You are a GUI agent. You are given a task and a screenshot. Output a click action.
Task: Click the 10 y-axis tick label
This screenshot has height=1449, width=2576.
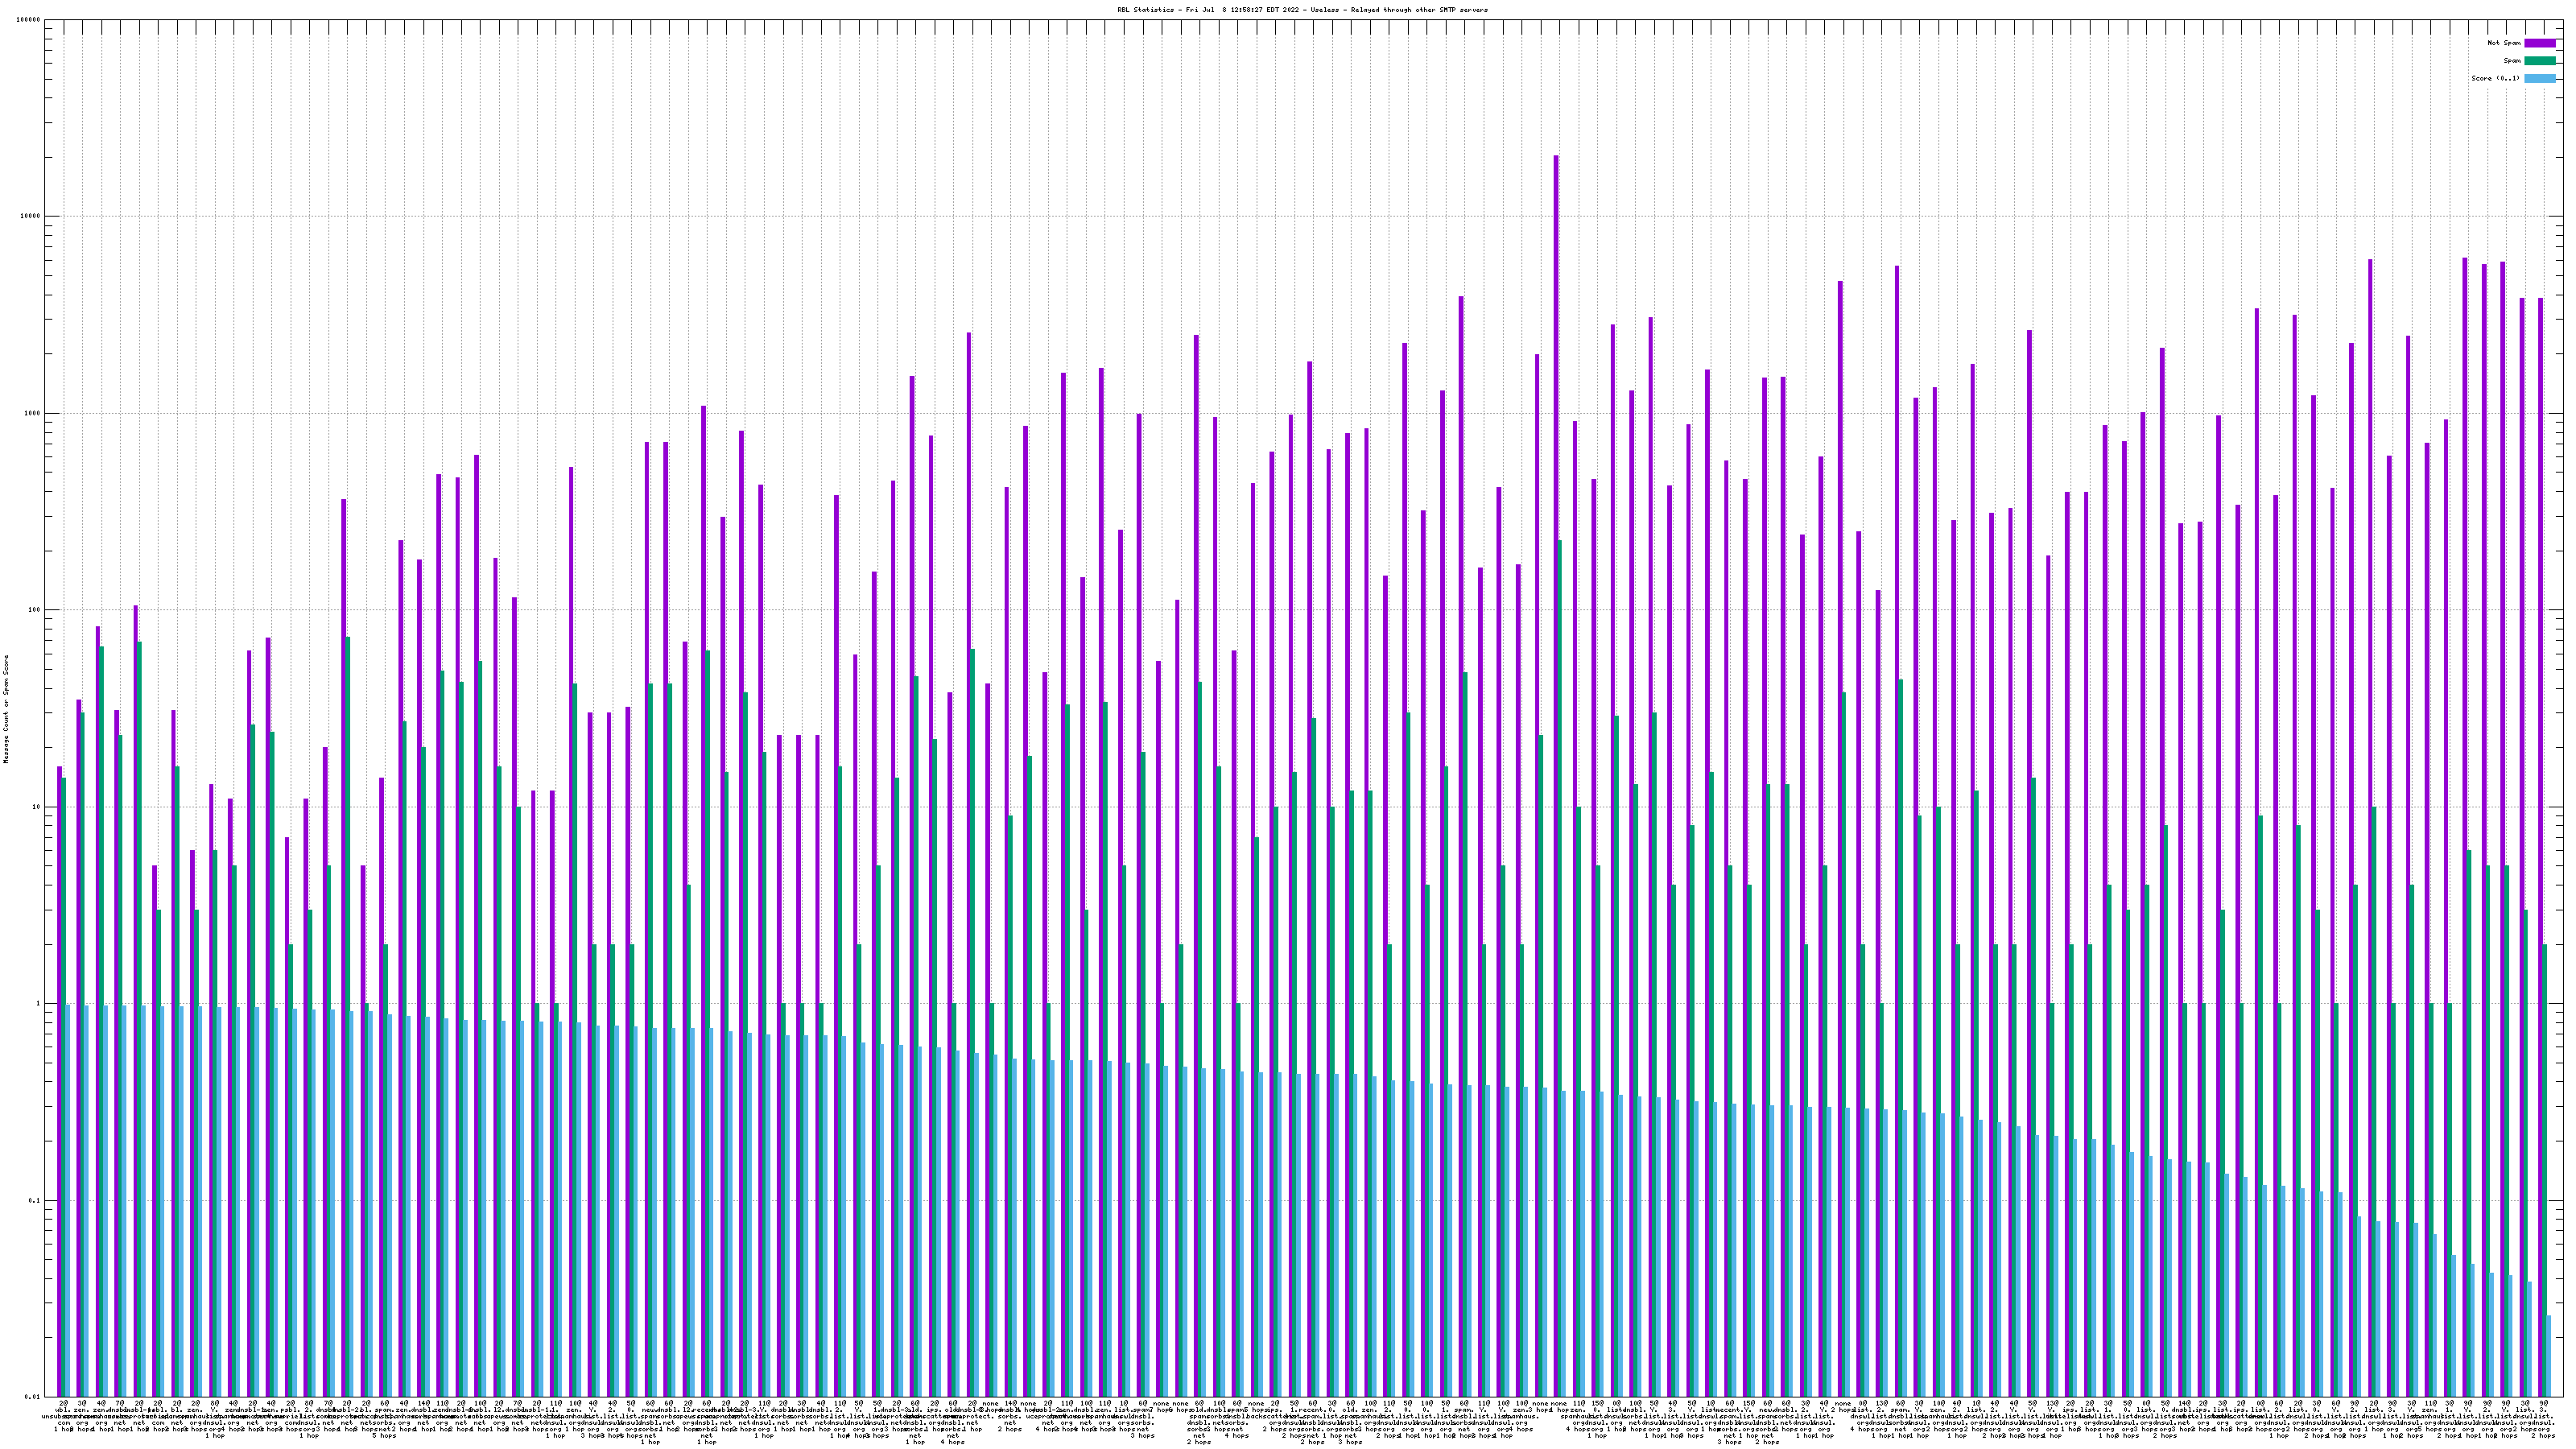coord(38,807)
